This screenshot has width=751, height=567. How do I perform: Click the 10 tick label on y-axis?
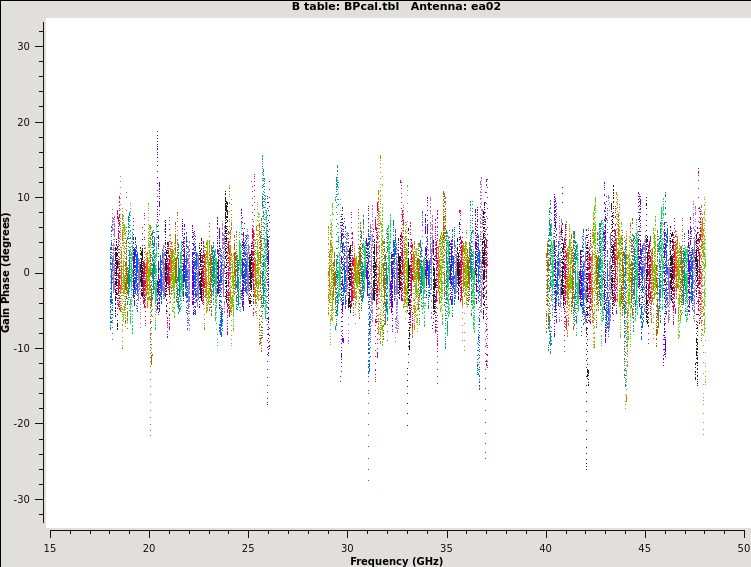click(24, 198)
